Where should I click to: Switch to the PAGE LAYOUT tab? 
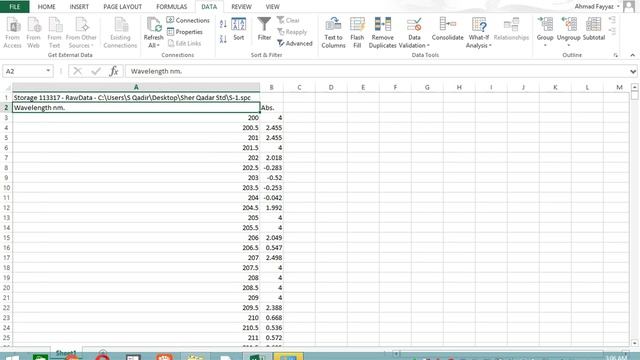click(x=122, y=7)
